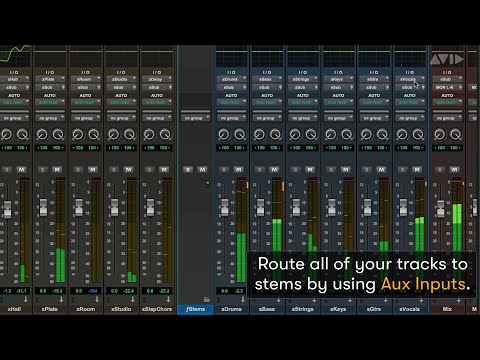
Task: Click the xRoom volume value field
Action: coord(78,291)
